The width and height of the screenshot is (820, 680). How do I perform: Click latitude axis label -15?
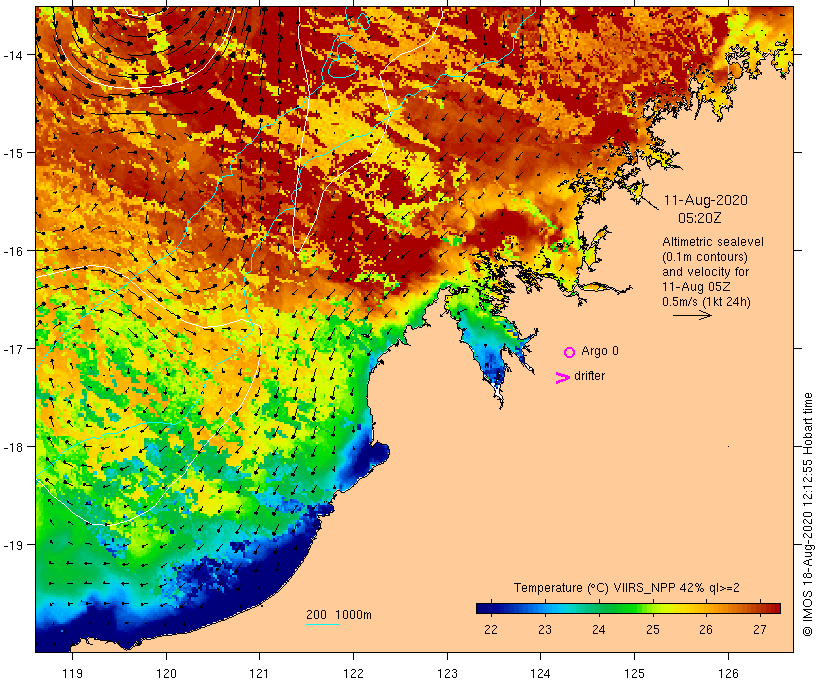12,153
